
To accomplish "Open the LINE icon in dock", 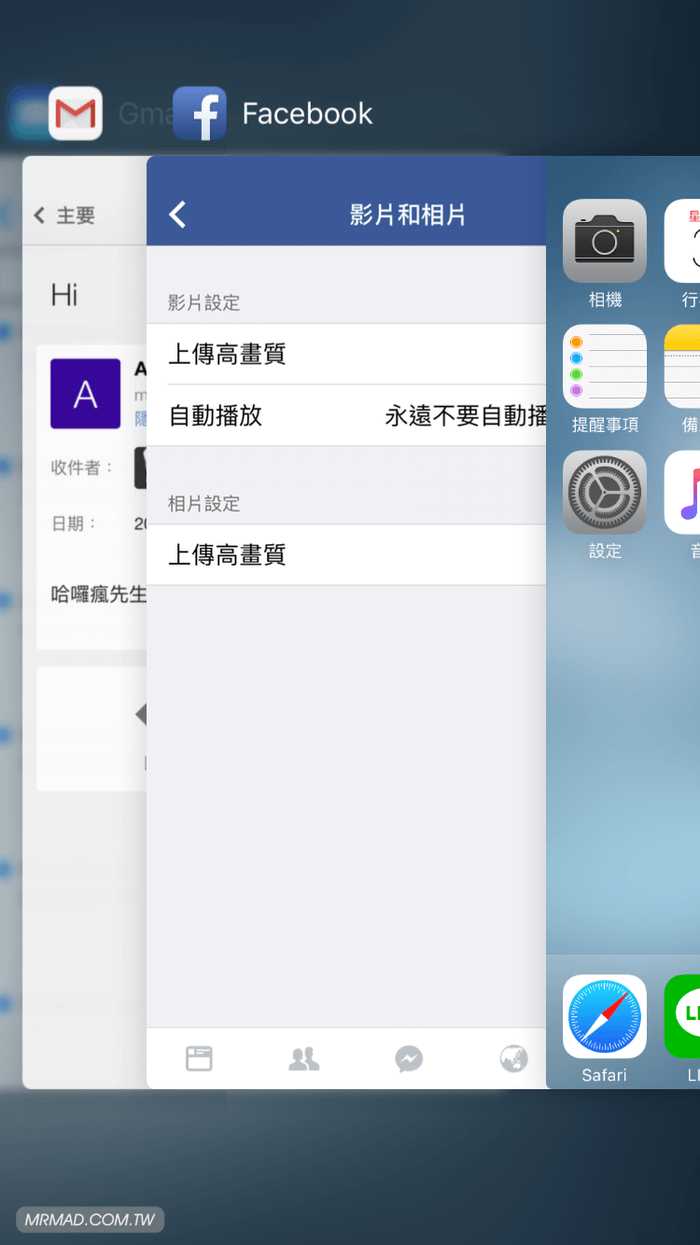I will tap(682, 1016).
